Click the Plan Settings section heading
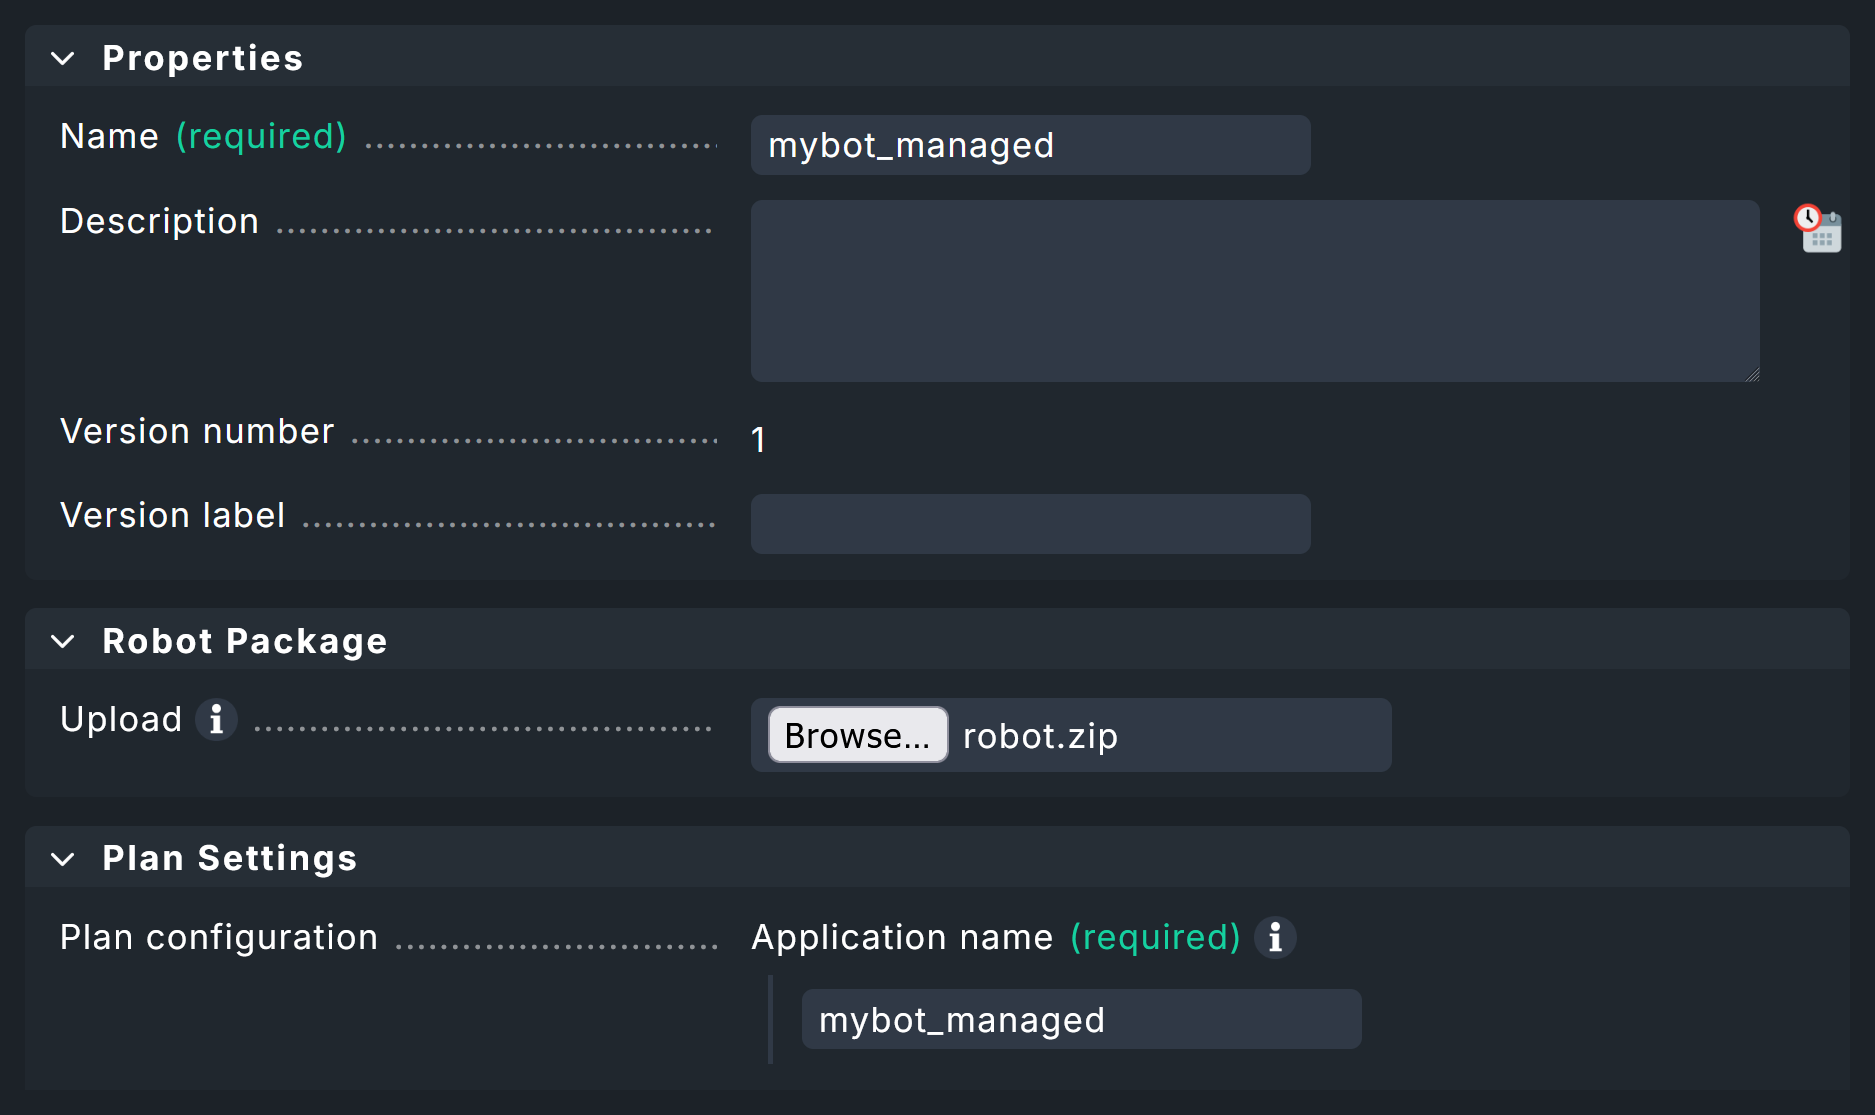 (229, 859)
